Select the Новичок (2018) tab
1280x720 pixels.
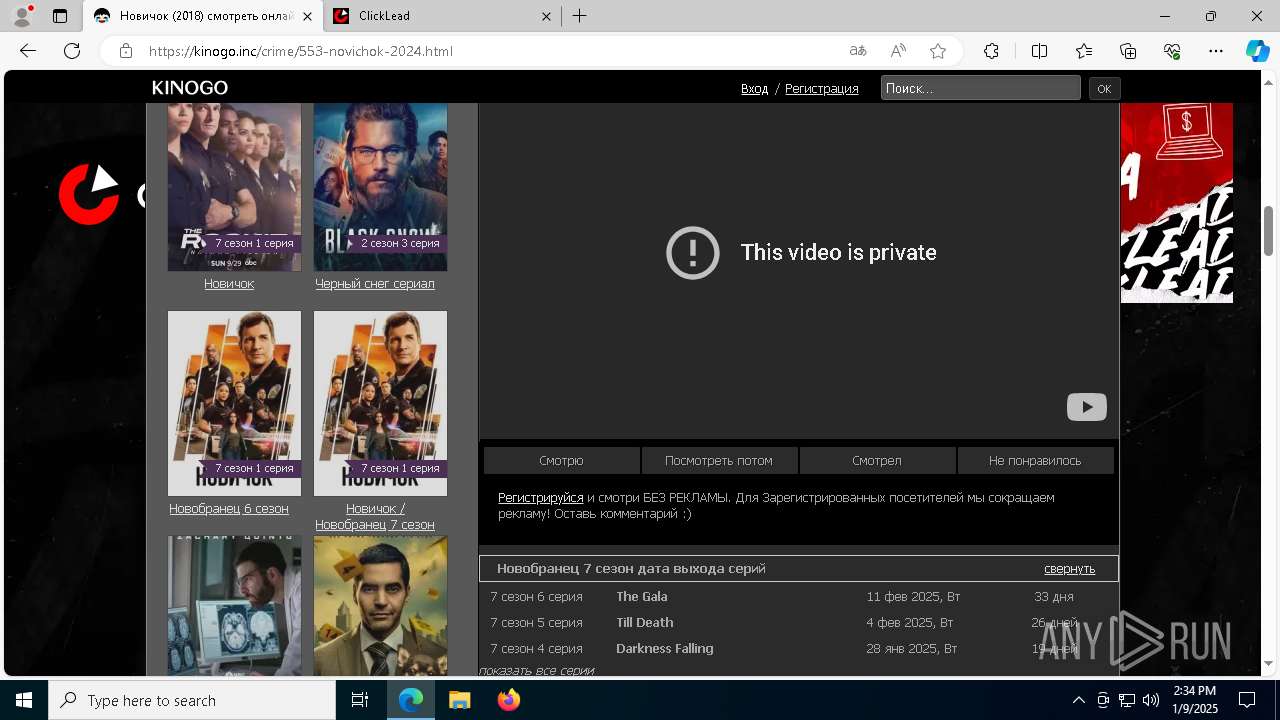tap(203, 16)
